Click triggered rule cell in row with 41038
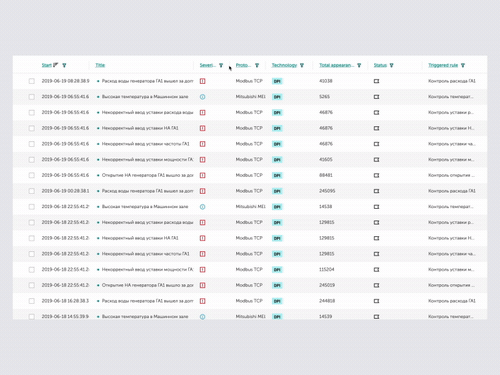The width and height of the screenshot is (500, 375). tap(452, 81)
